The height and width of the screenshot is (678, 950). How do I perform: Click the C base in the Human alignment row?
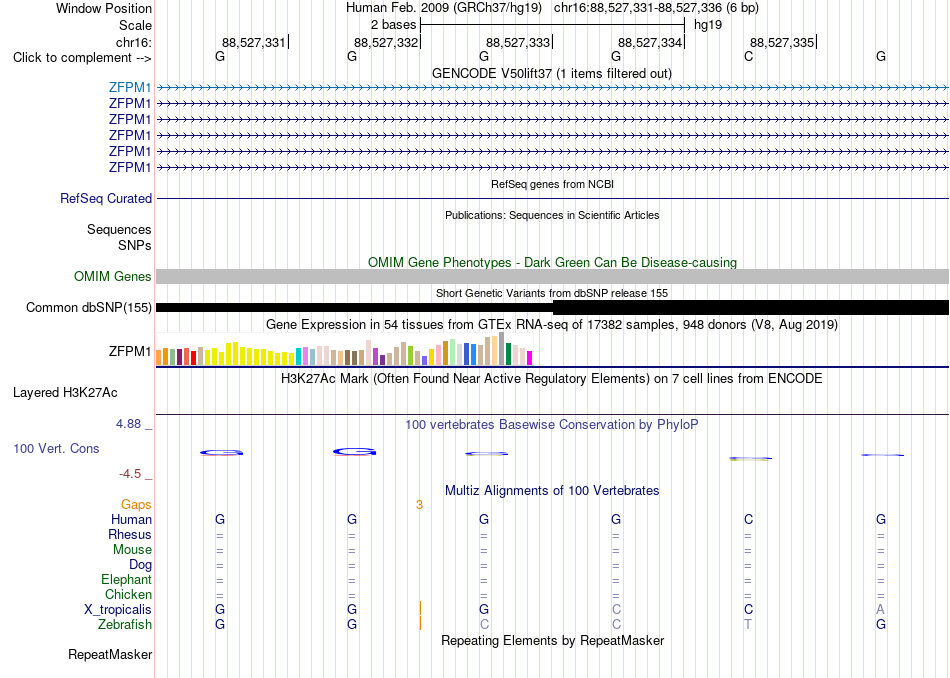[748, 519]
